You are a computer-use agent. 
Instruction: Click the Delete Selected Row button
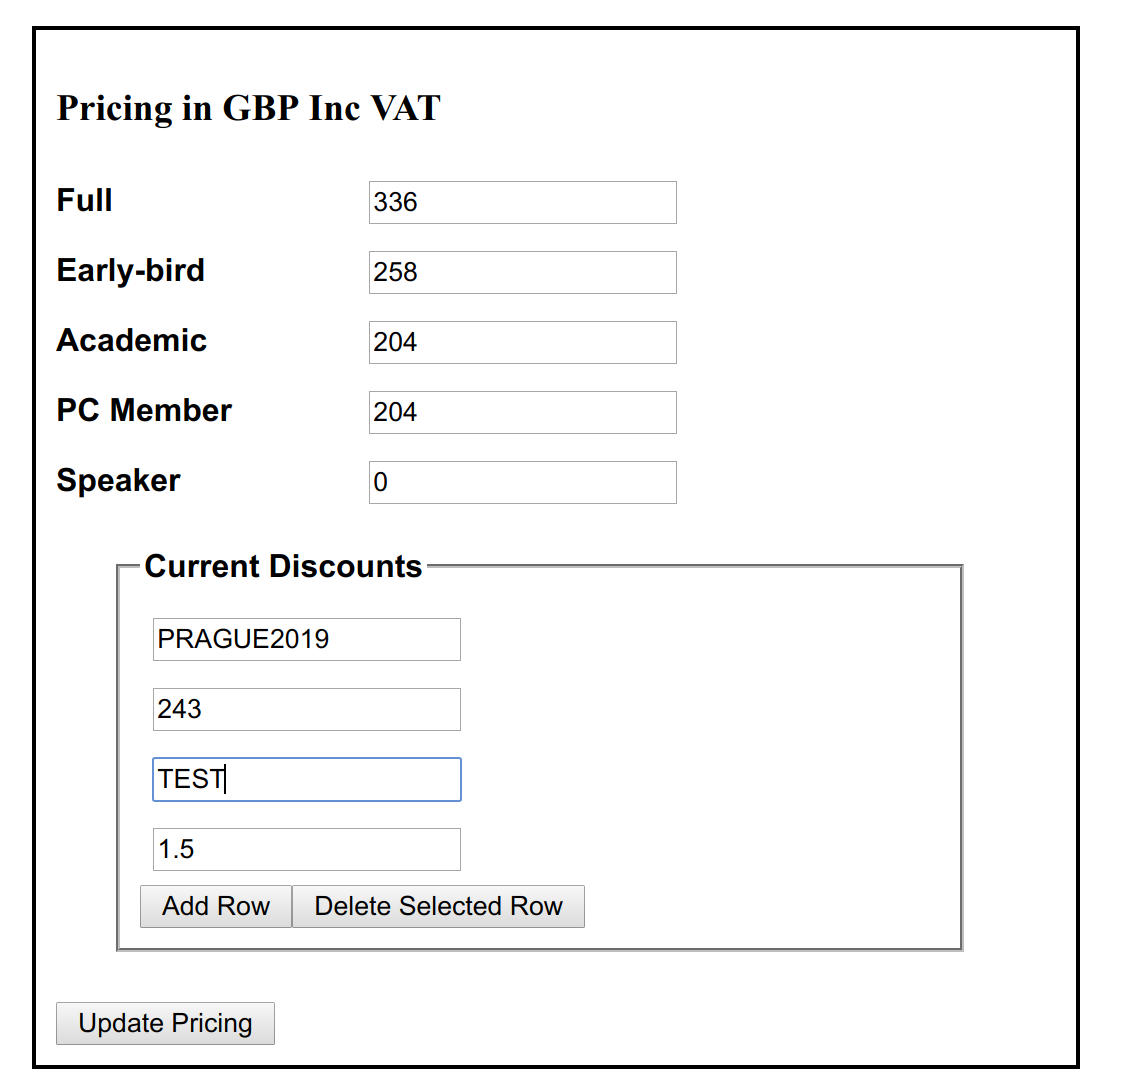tap(439, 906)
